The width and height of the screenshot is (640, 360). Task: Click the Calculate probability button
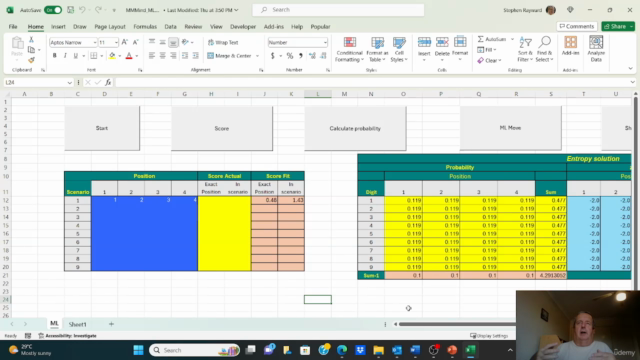[355, 129]
